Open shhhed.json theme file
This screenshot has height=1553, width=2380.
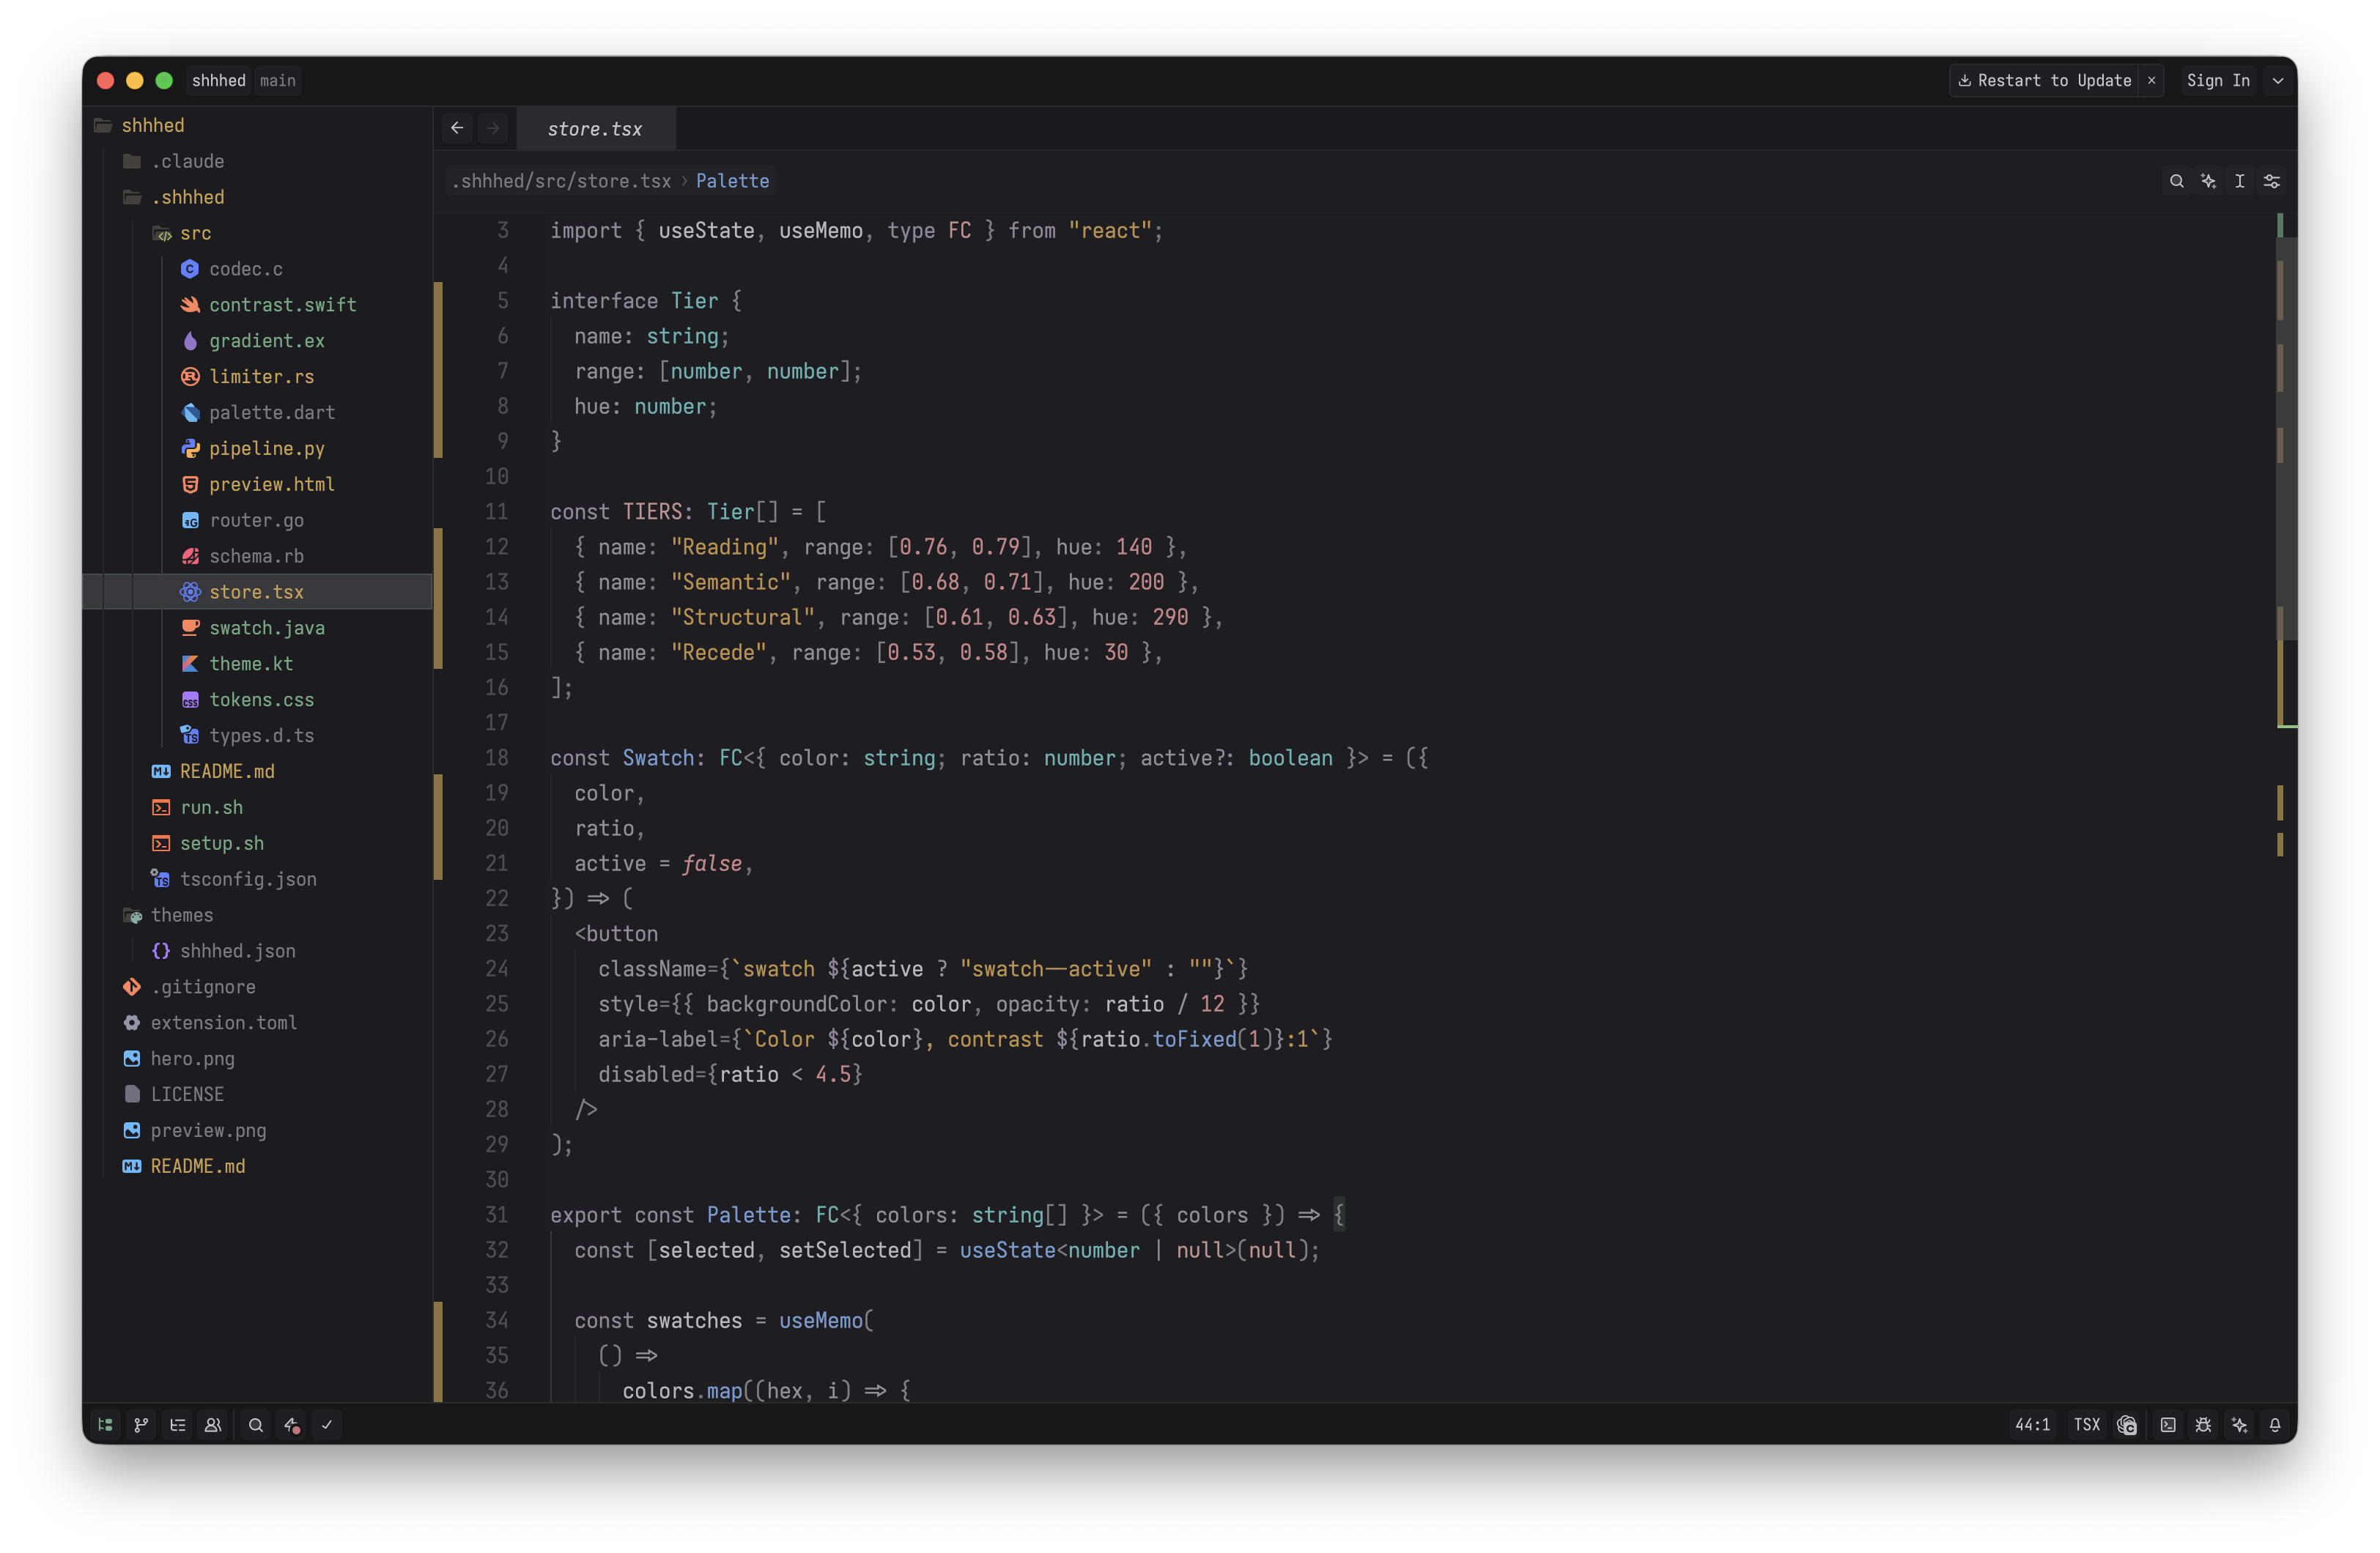(257, 951)
